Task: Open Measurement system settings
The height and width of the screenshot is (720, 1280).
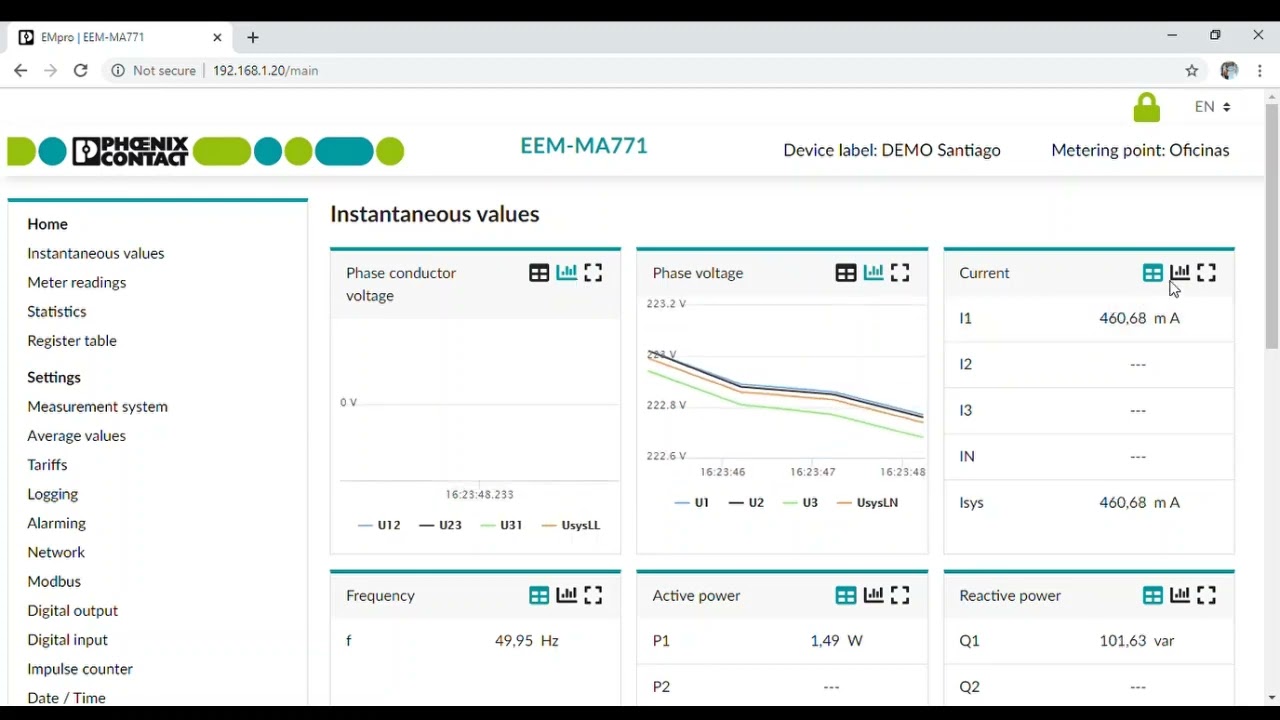Action: 98,406
